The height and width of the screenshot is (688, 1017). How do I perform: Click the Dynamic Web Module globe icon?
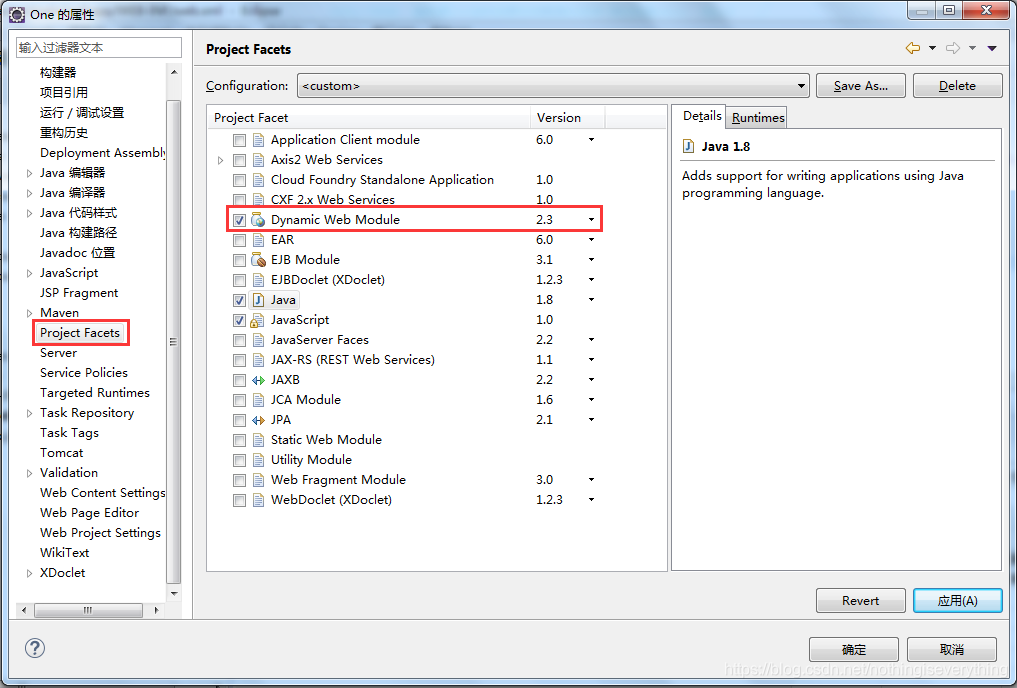tap(258, 220)
